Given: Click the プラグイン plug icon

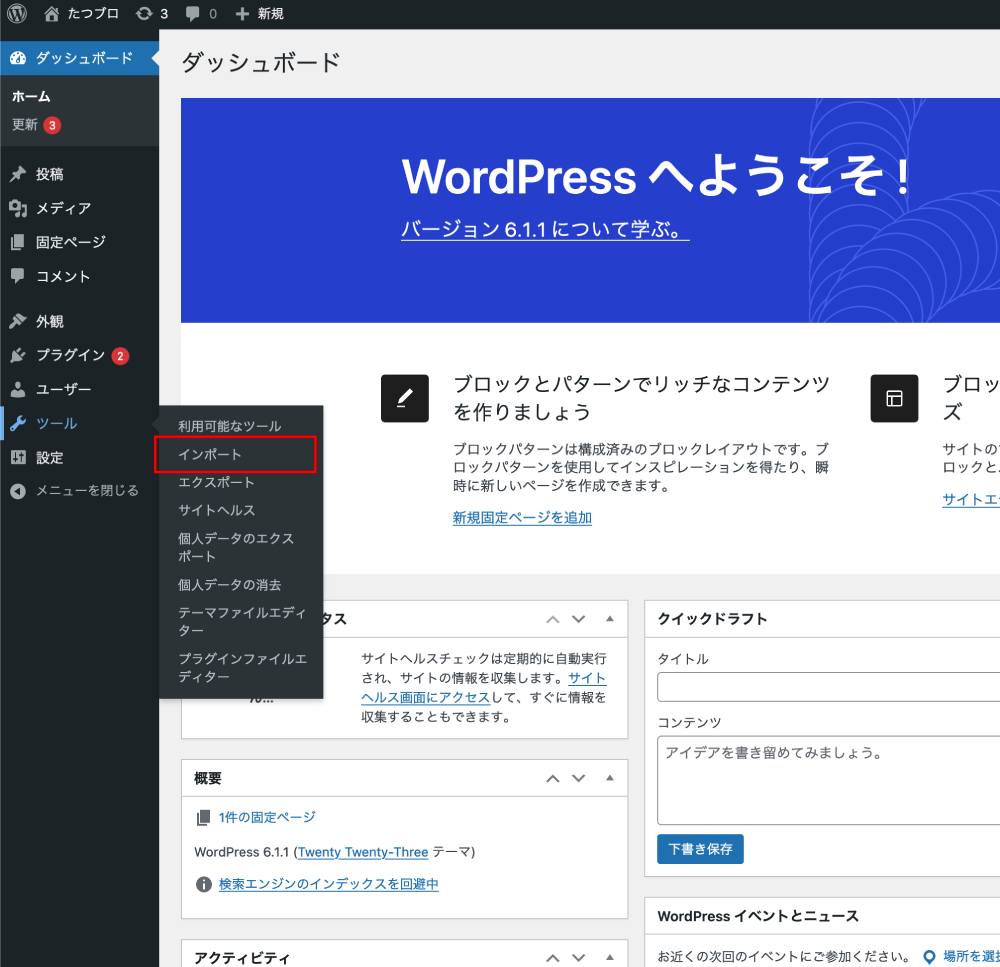Looking at the screenshot, I should coord(18,355).
